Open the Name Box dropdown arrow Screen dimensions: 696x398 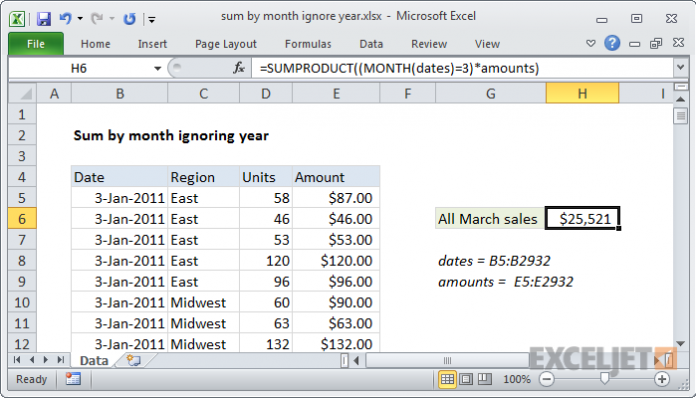coord(158,68)
